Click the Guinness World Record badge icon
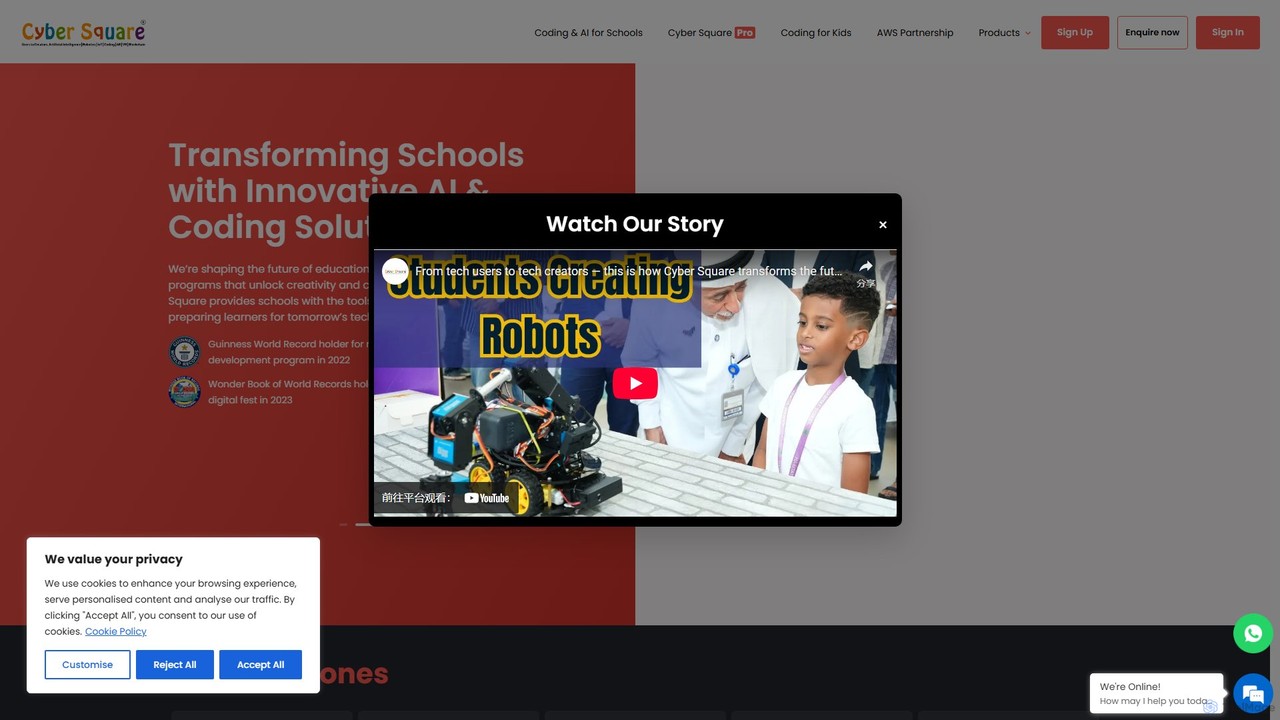Viewport: 1280px width, 720px height. pos(184,352)
